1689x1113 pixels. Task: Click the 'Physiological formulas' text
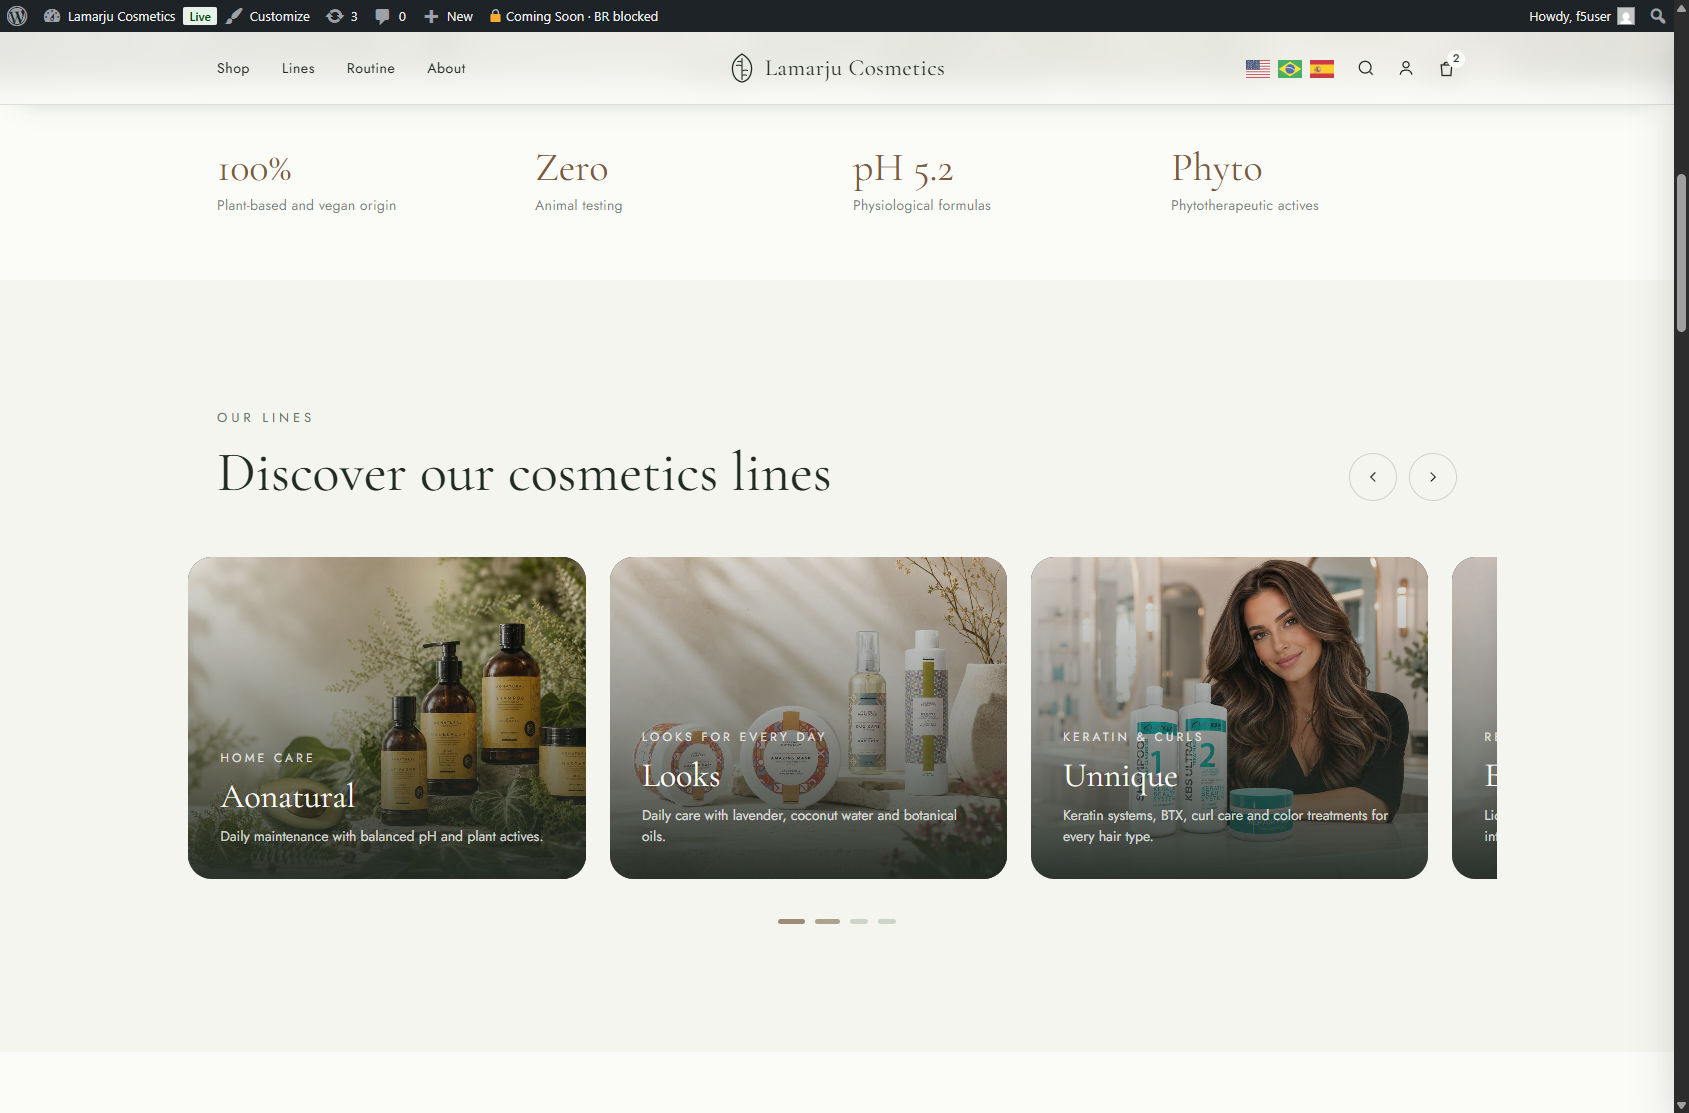point(921,205)
